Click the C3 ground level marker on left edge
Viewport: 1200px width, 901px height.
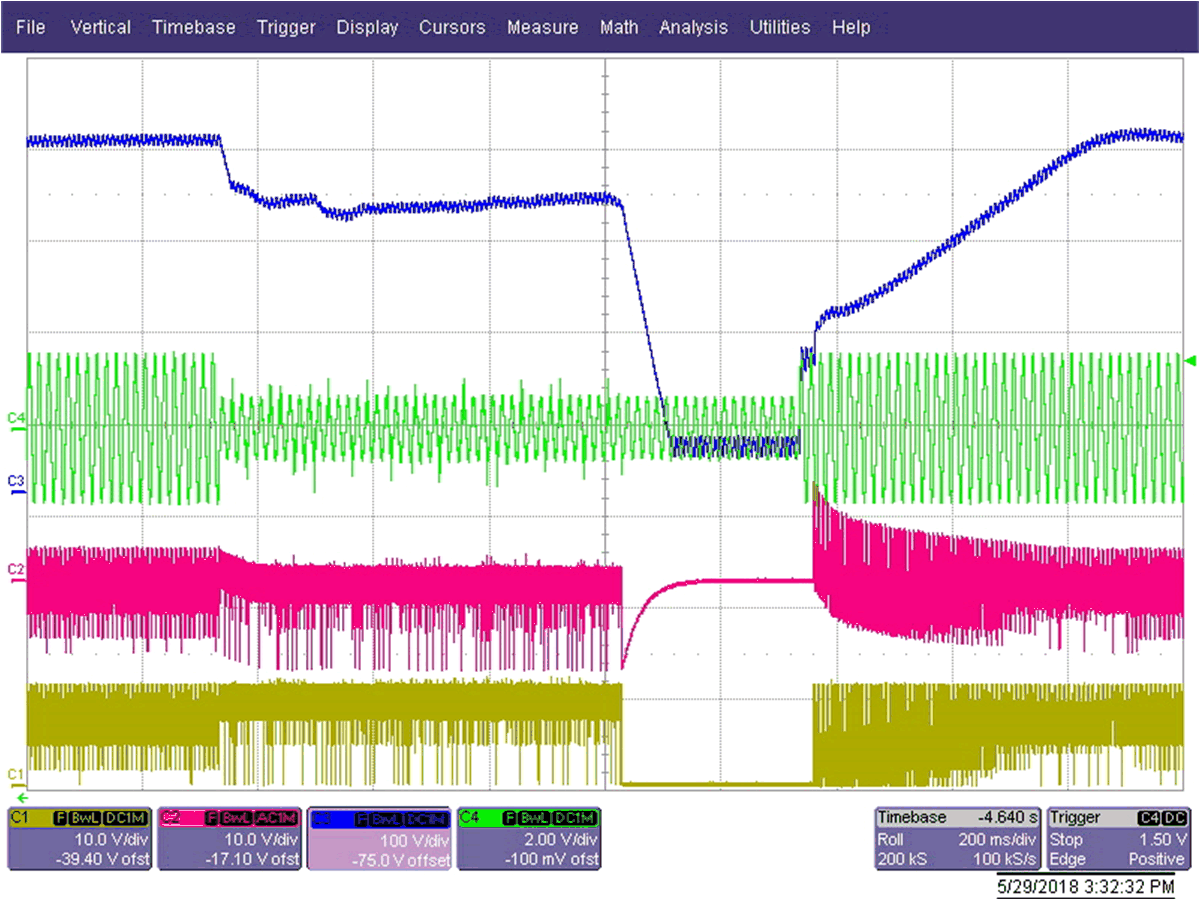coord(14,482)
